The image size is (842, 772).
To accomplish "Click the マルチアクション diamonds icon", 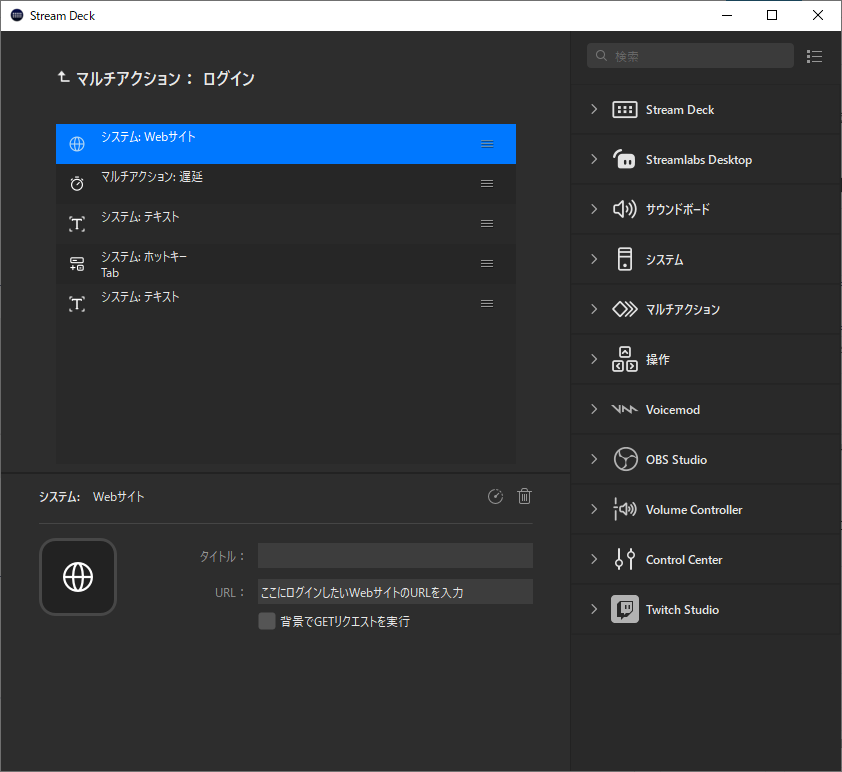I will click(625, 309).
